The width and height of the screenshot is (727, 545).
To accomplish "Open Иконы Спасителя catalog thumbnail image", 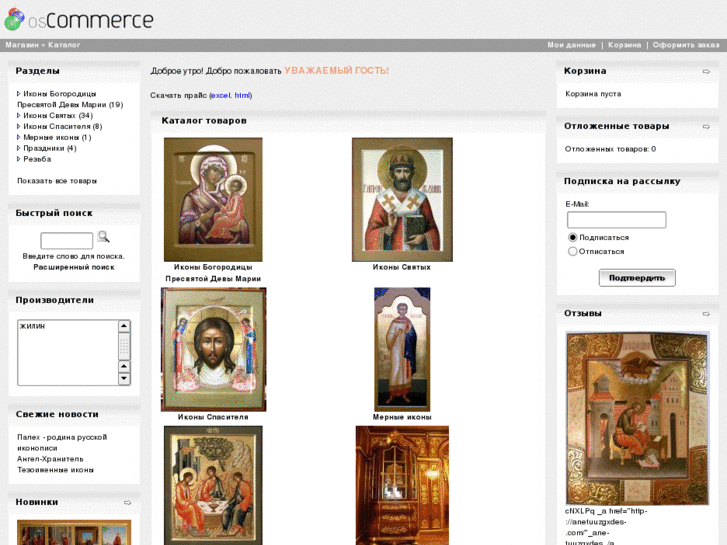I will (x=213, y=349).
